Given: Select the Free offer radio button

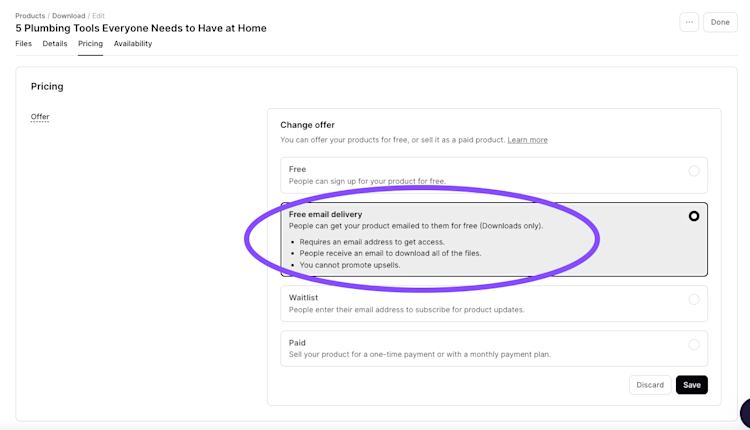Looking at the screenshot, I should [x=694, y=171].
